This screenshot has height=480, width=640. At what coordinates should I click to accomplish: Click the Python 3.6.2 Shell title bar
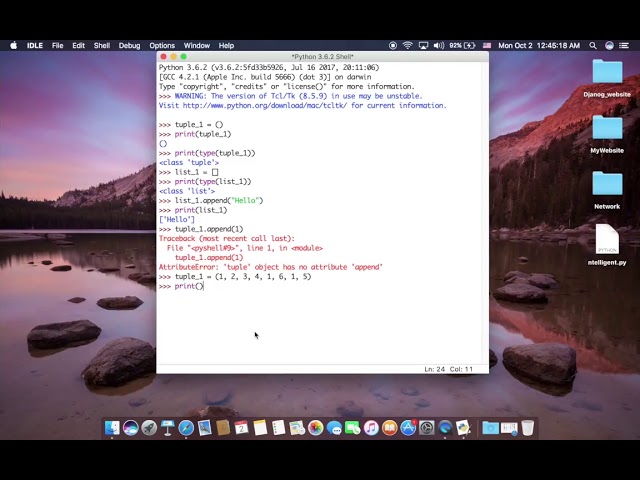[322, 56]
